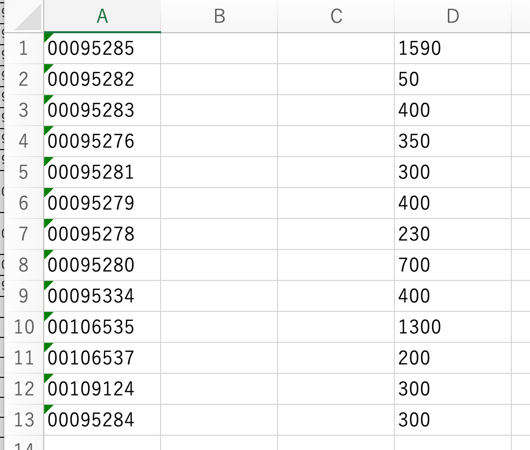Click empty cell C9

336,296
